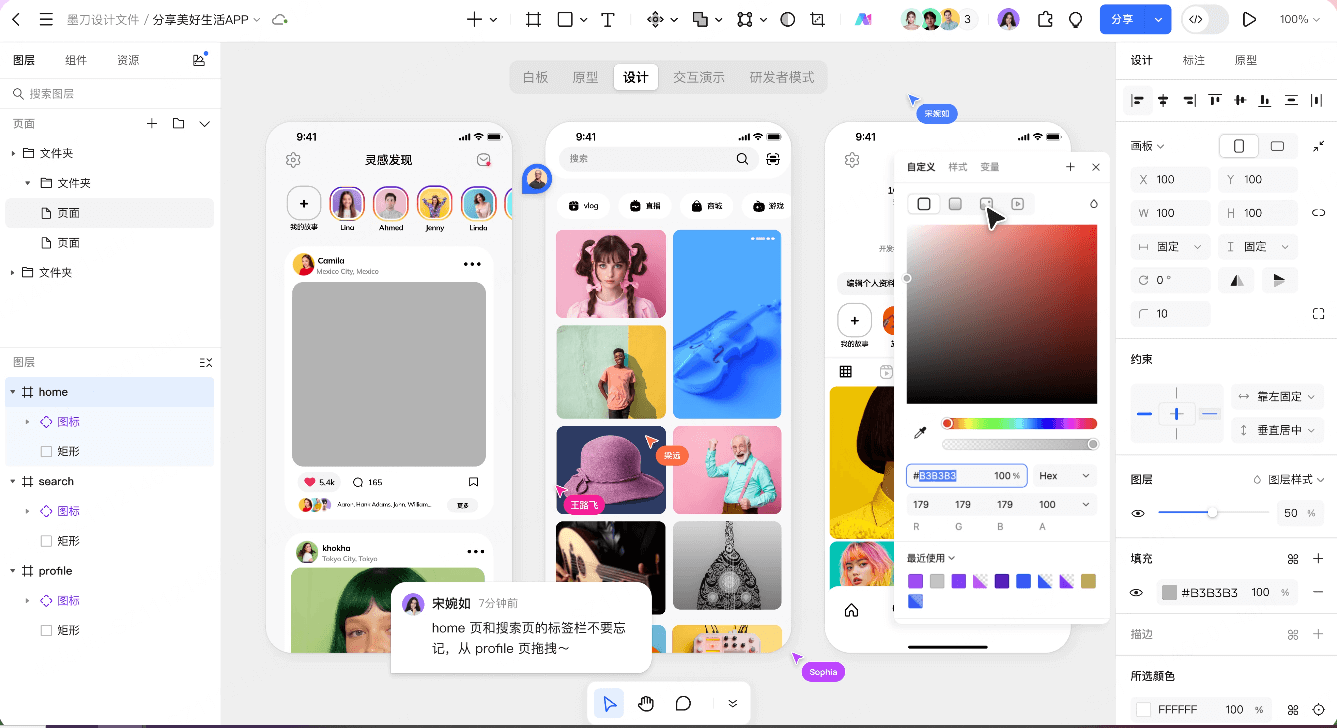Close the color picker panel
The image size is (1337, 728).
[x=1096, y=167]
